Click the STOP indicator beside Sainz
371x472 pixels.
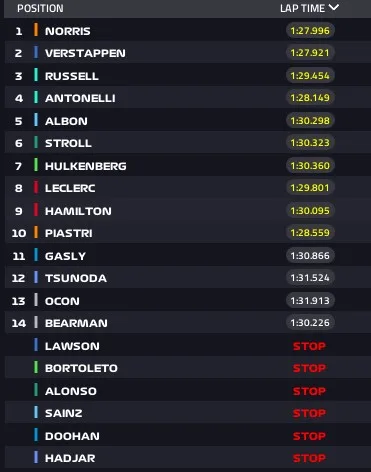[x=309, y=413]
